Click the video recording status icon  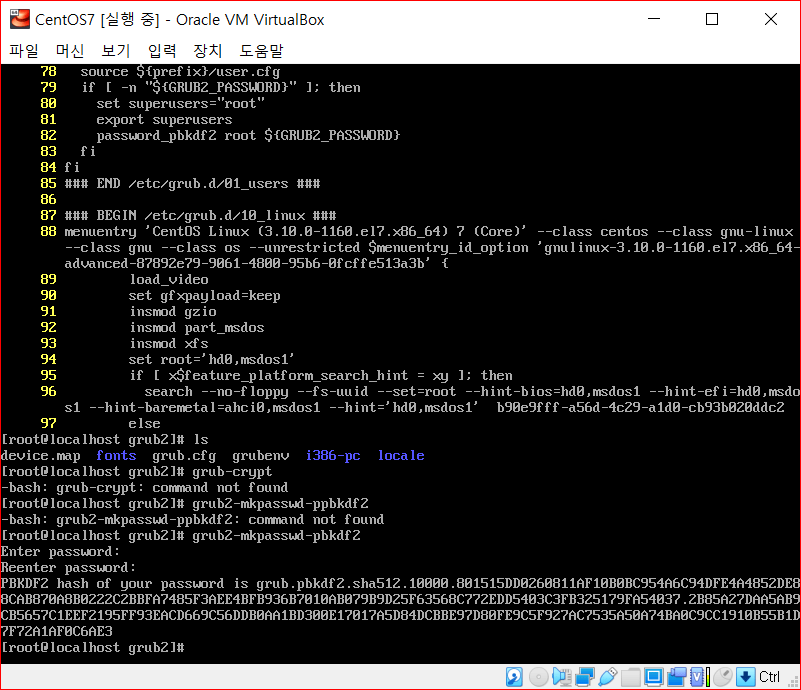pyautogui.click(x=676, y=677)
